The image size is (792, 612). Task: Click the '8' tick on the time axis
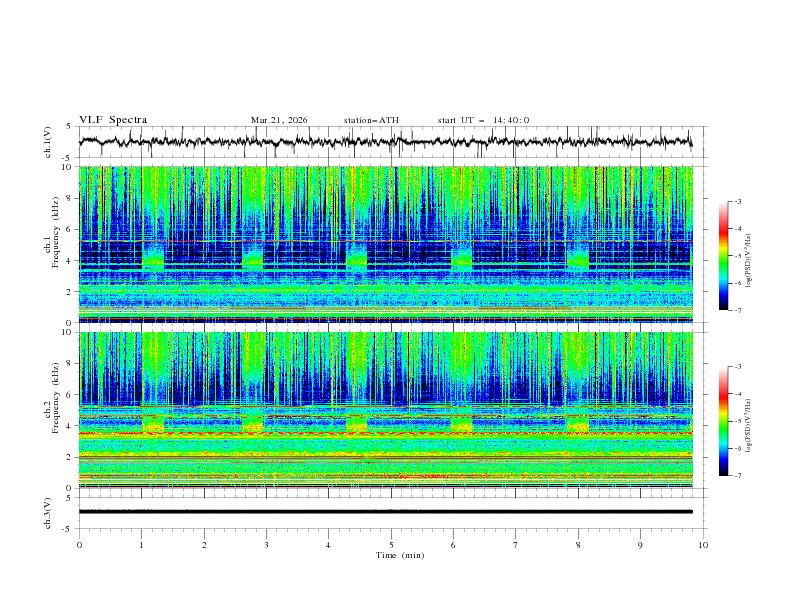[578, 545]
